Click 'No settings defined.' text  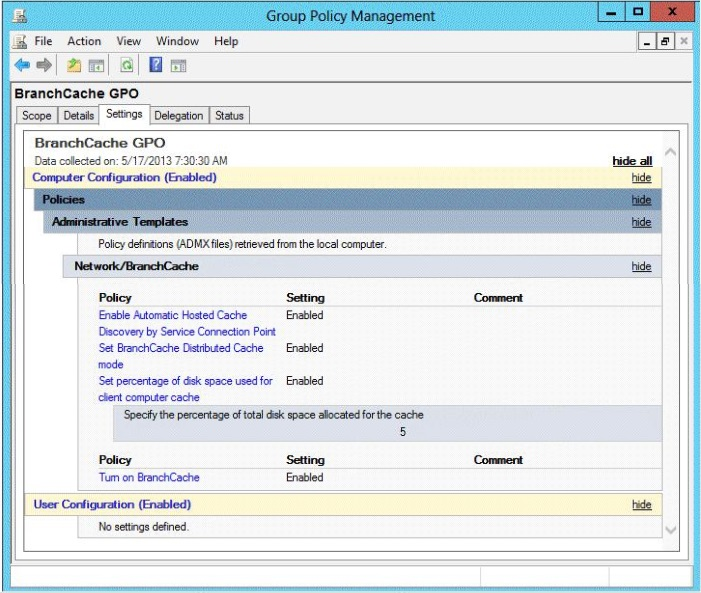tap(144, 527)
